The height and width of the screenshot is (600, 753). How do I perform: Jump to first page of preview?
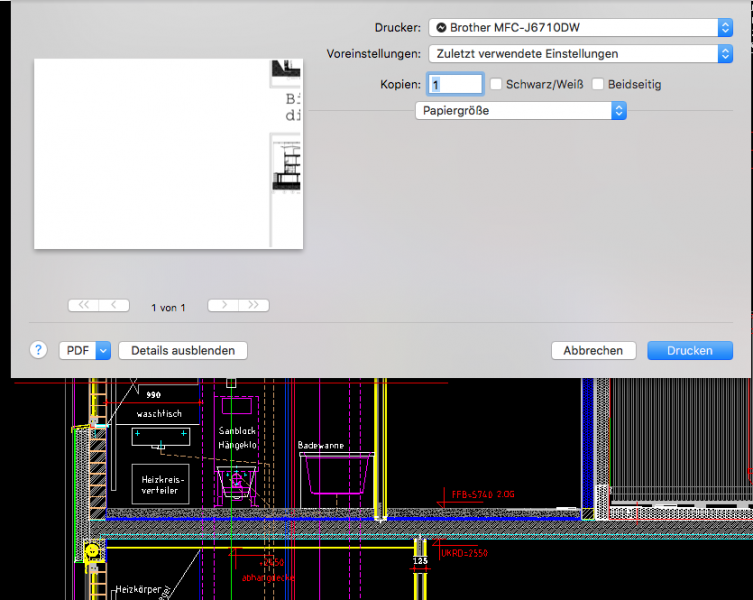(x=83, y=306)
